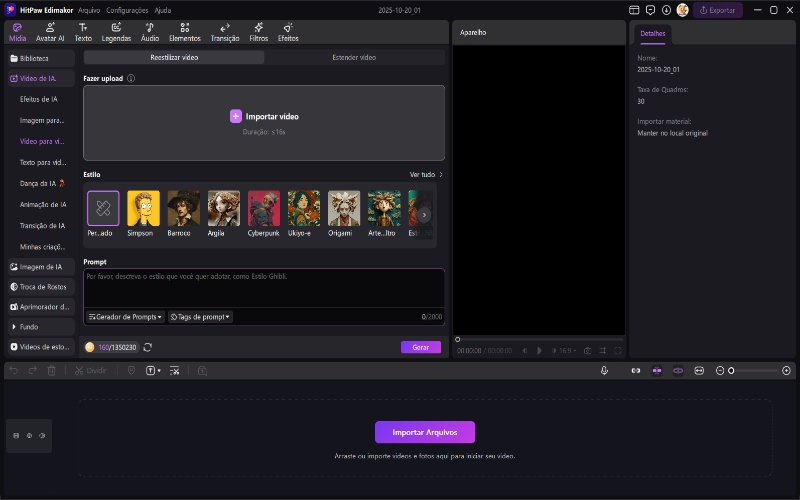Switch to the Estender vídeo mode
Screen dimensions: 800x500
(x=354, y=58)
